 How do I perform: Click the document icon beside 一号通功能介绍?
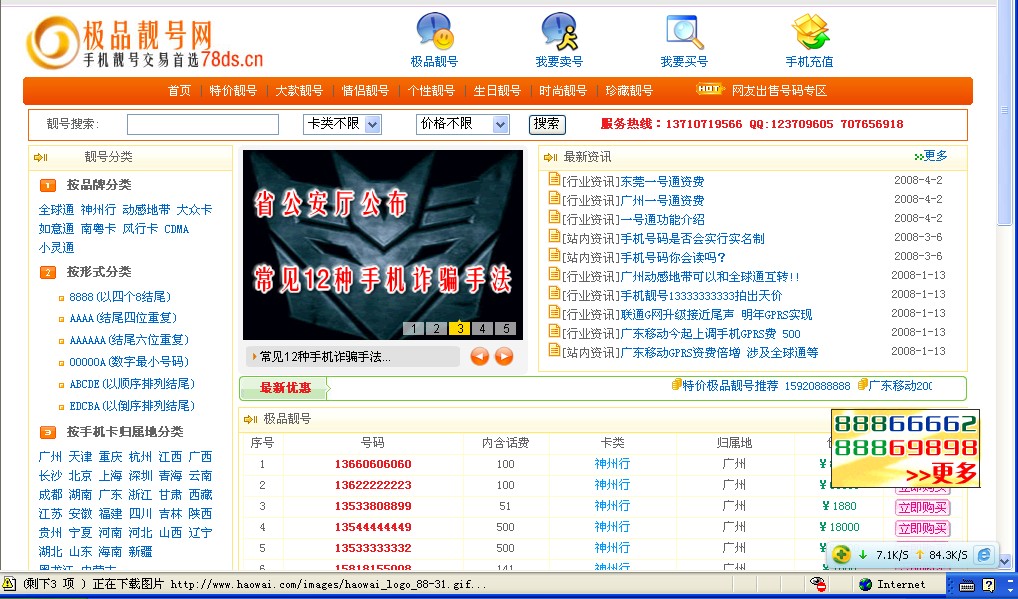click(554, 217)
